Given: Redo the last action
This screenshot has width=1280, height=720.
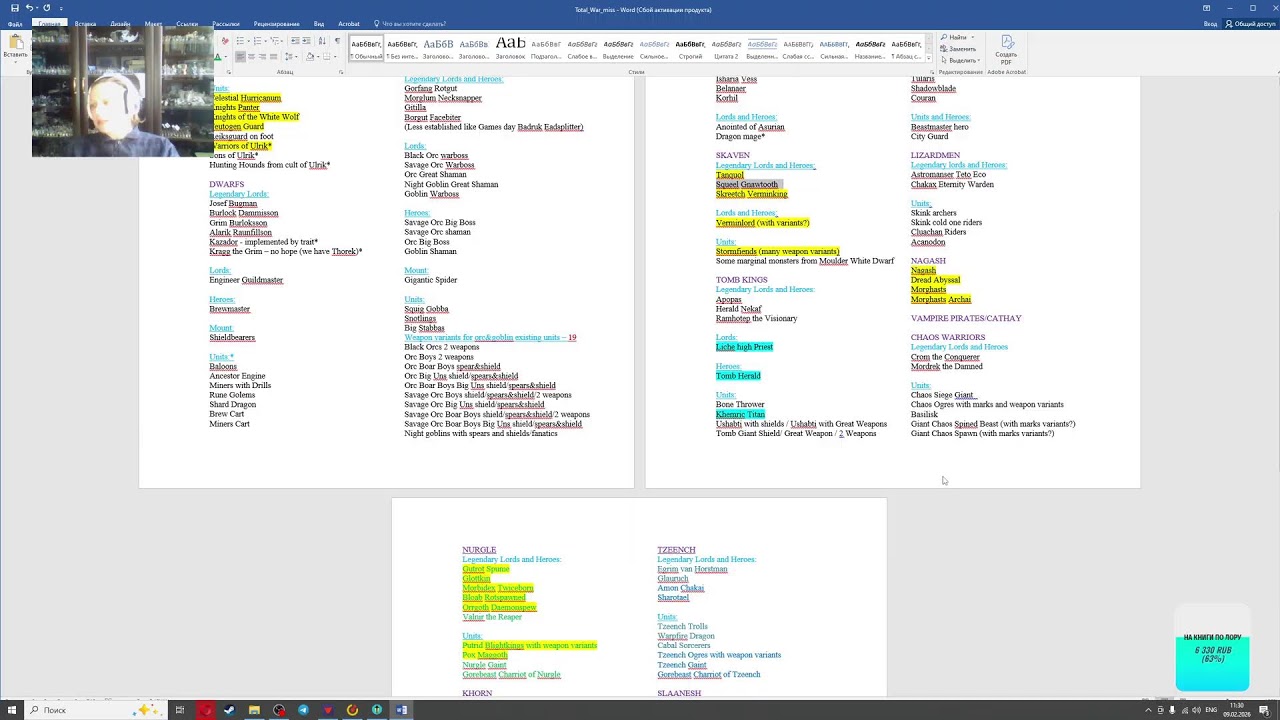Looking at the screenshot, I should coord(46,8).
